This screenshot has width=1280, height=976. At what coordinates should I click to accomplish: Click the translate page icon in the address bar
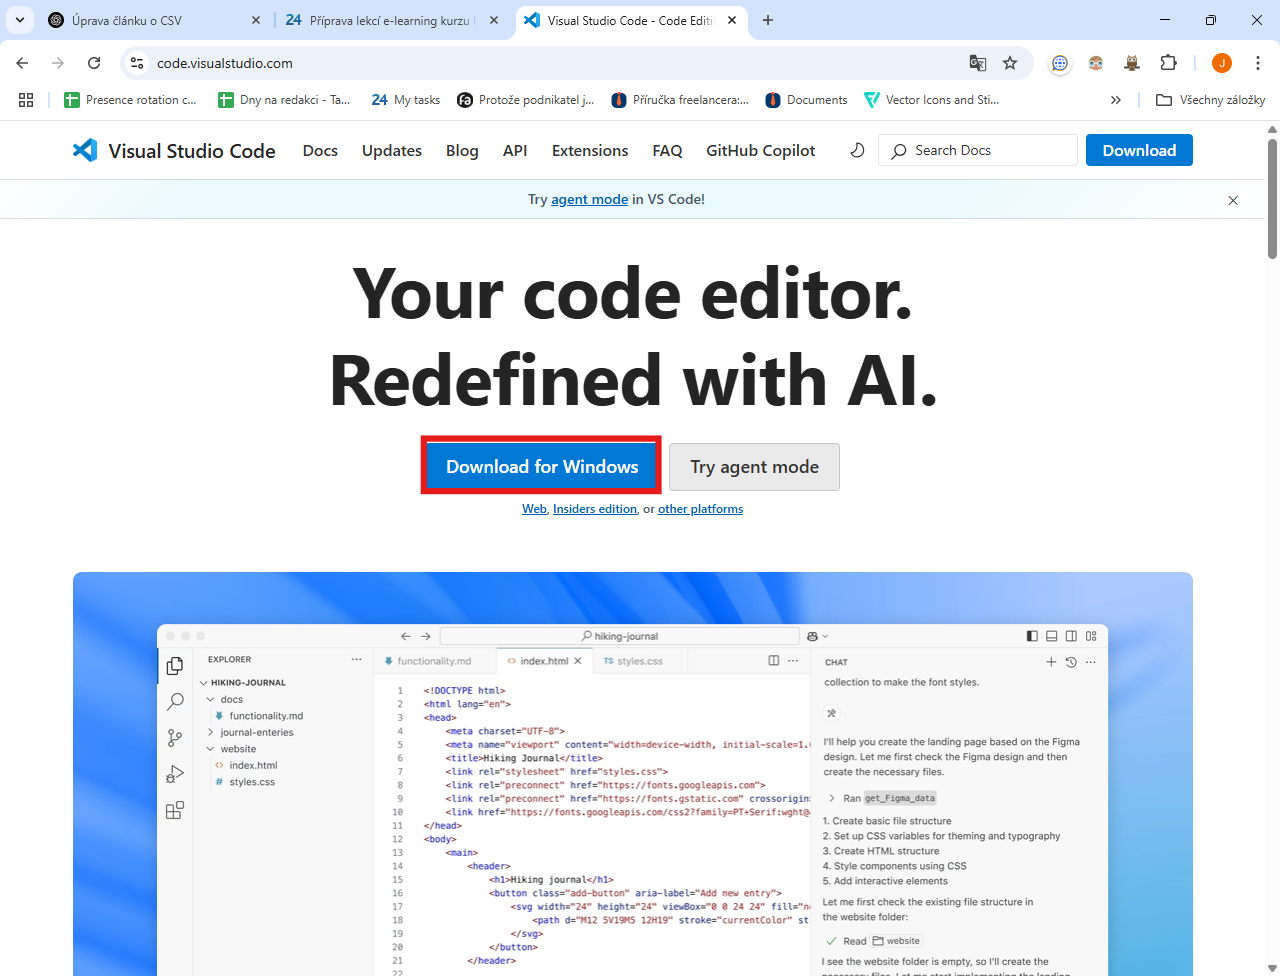978,63
